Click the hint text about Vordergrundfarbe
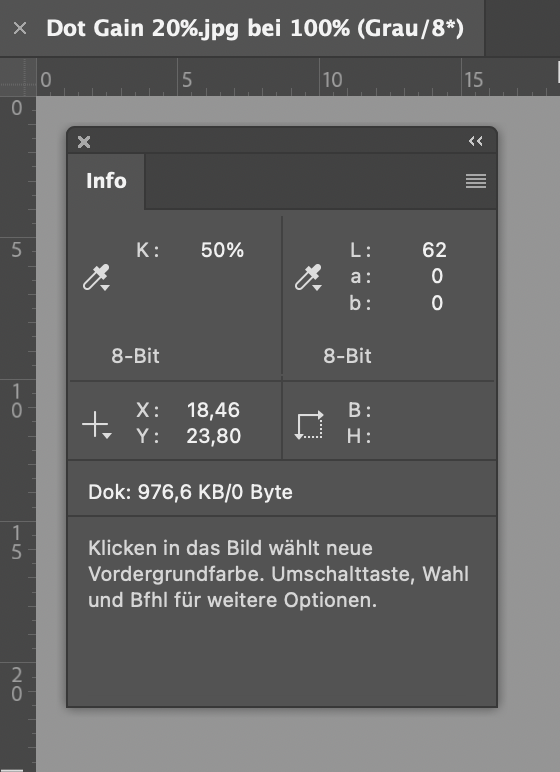This screenshot has height=772, width=560. (278, 574)
